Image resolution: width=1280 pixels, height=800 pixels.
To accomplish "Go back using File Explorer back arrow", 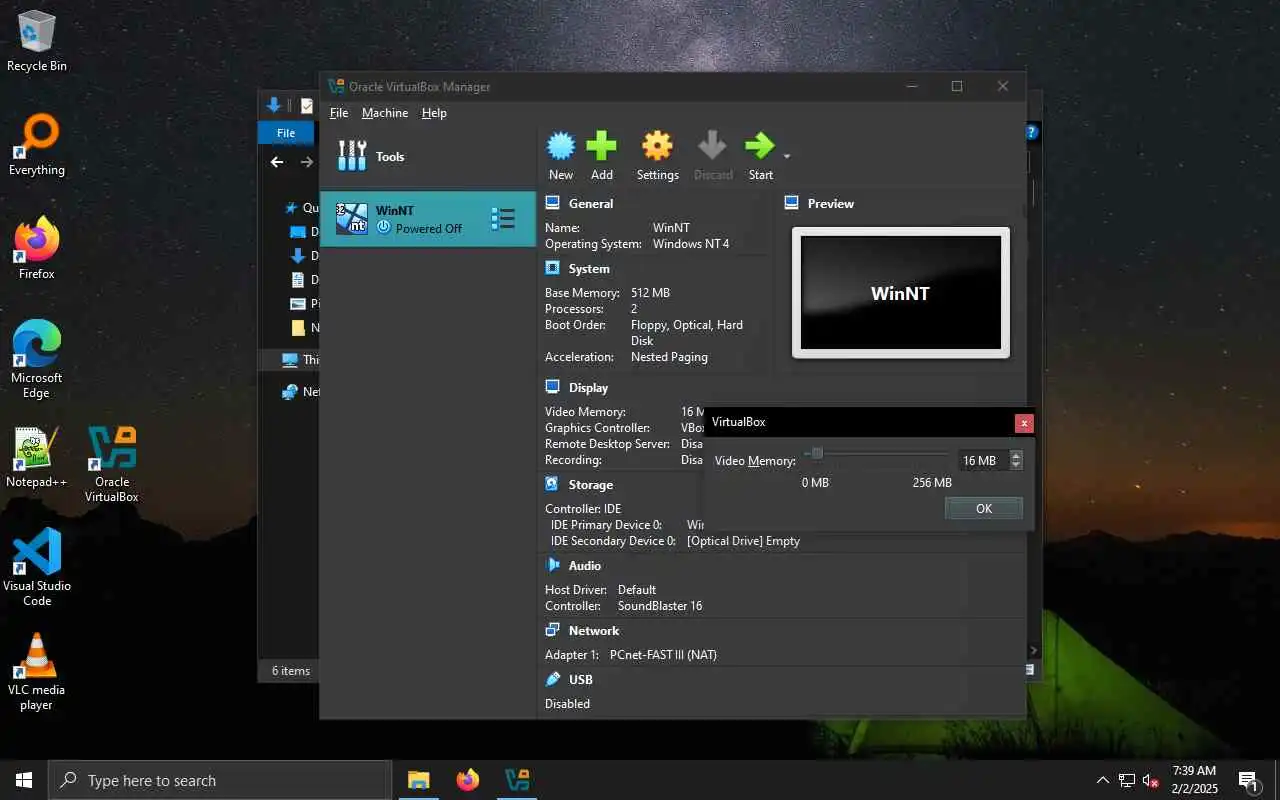I will pos(277,162).
